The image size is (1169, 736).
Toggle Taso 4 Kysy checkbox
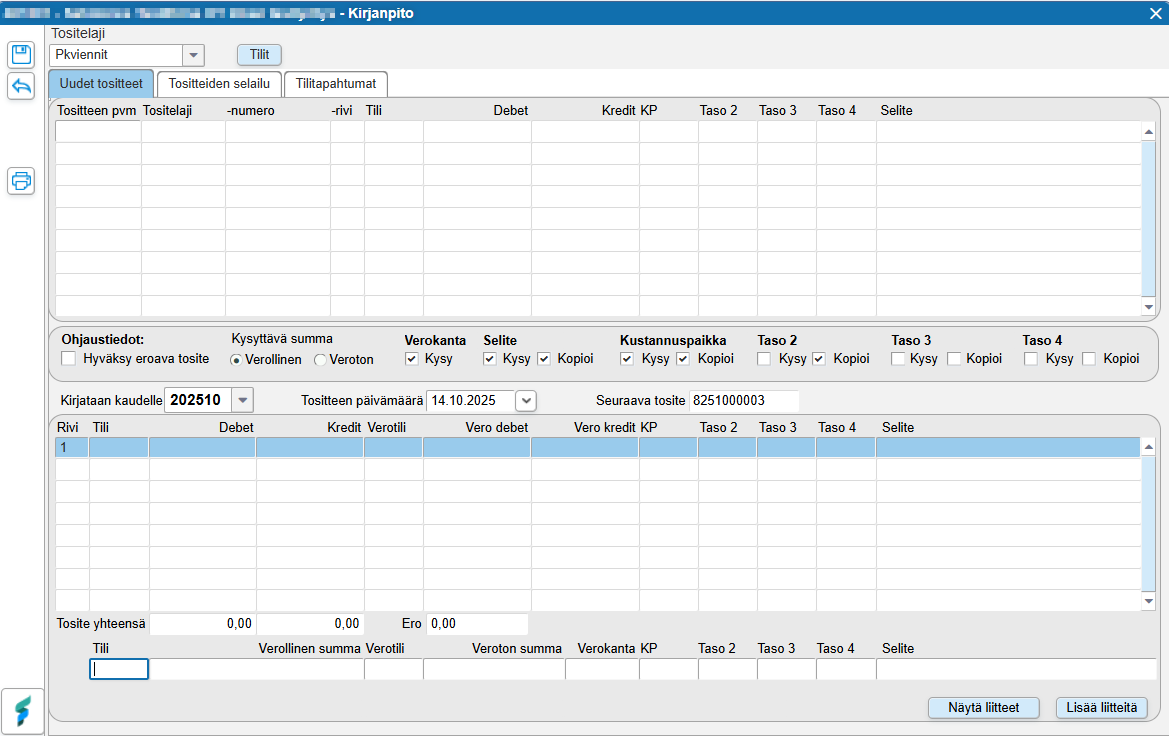pos(1031,359)
